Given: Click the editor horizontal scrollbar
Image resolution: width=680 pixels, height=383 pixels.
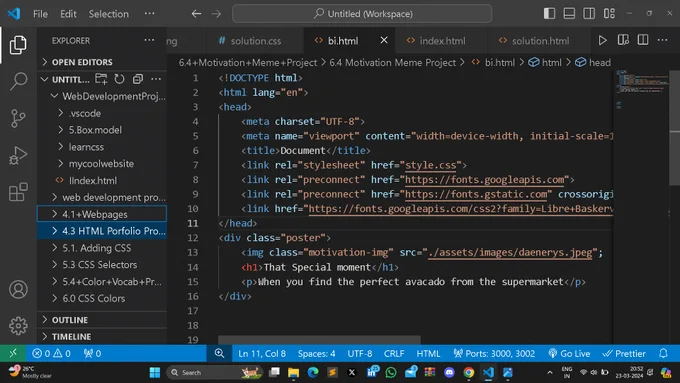Looking at the screenshot, I should coord(319,340).
